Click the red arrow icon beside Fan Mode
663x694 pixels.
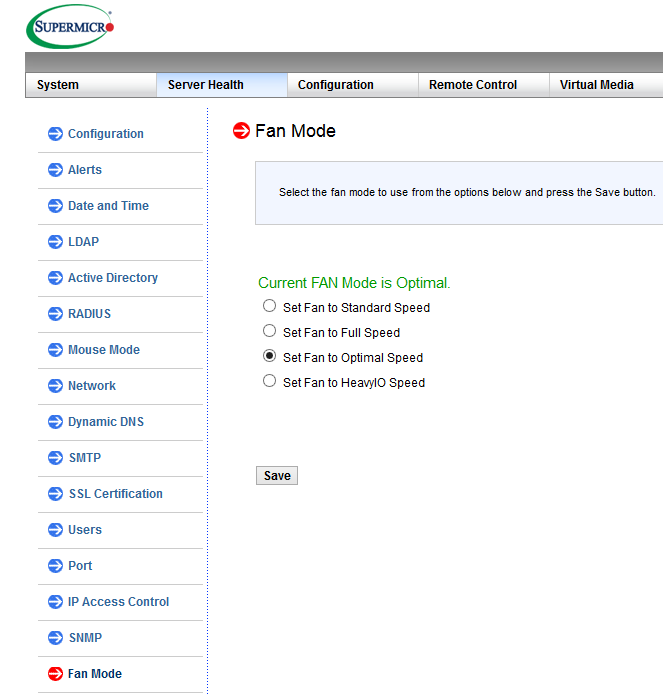click(55, 674)
